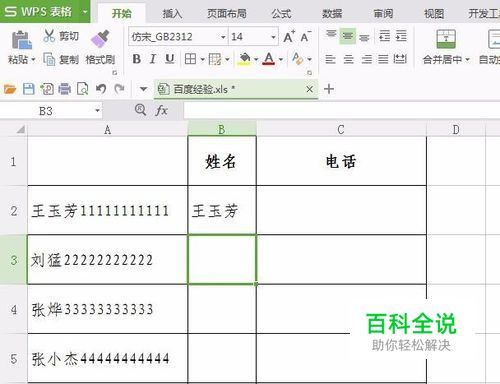Toggle center horizontal alignment
Viewport: 500px width, 384px height.
tap(348, 59)
